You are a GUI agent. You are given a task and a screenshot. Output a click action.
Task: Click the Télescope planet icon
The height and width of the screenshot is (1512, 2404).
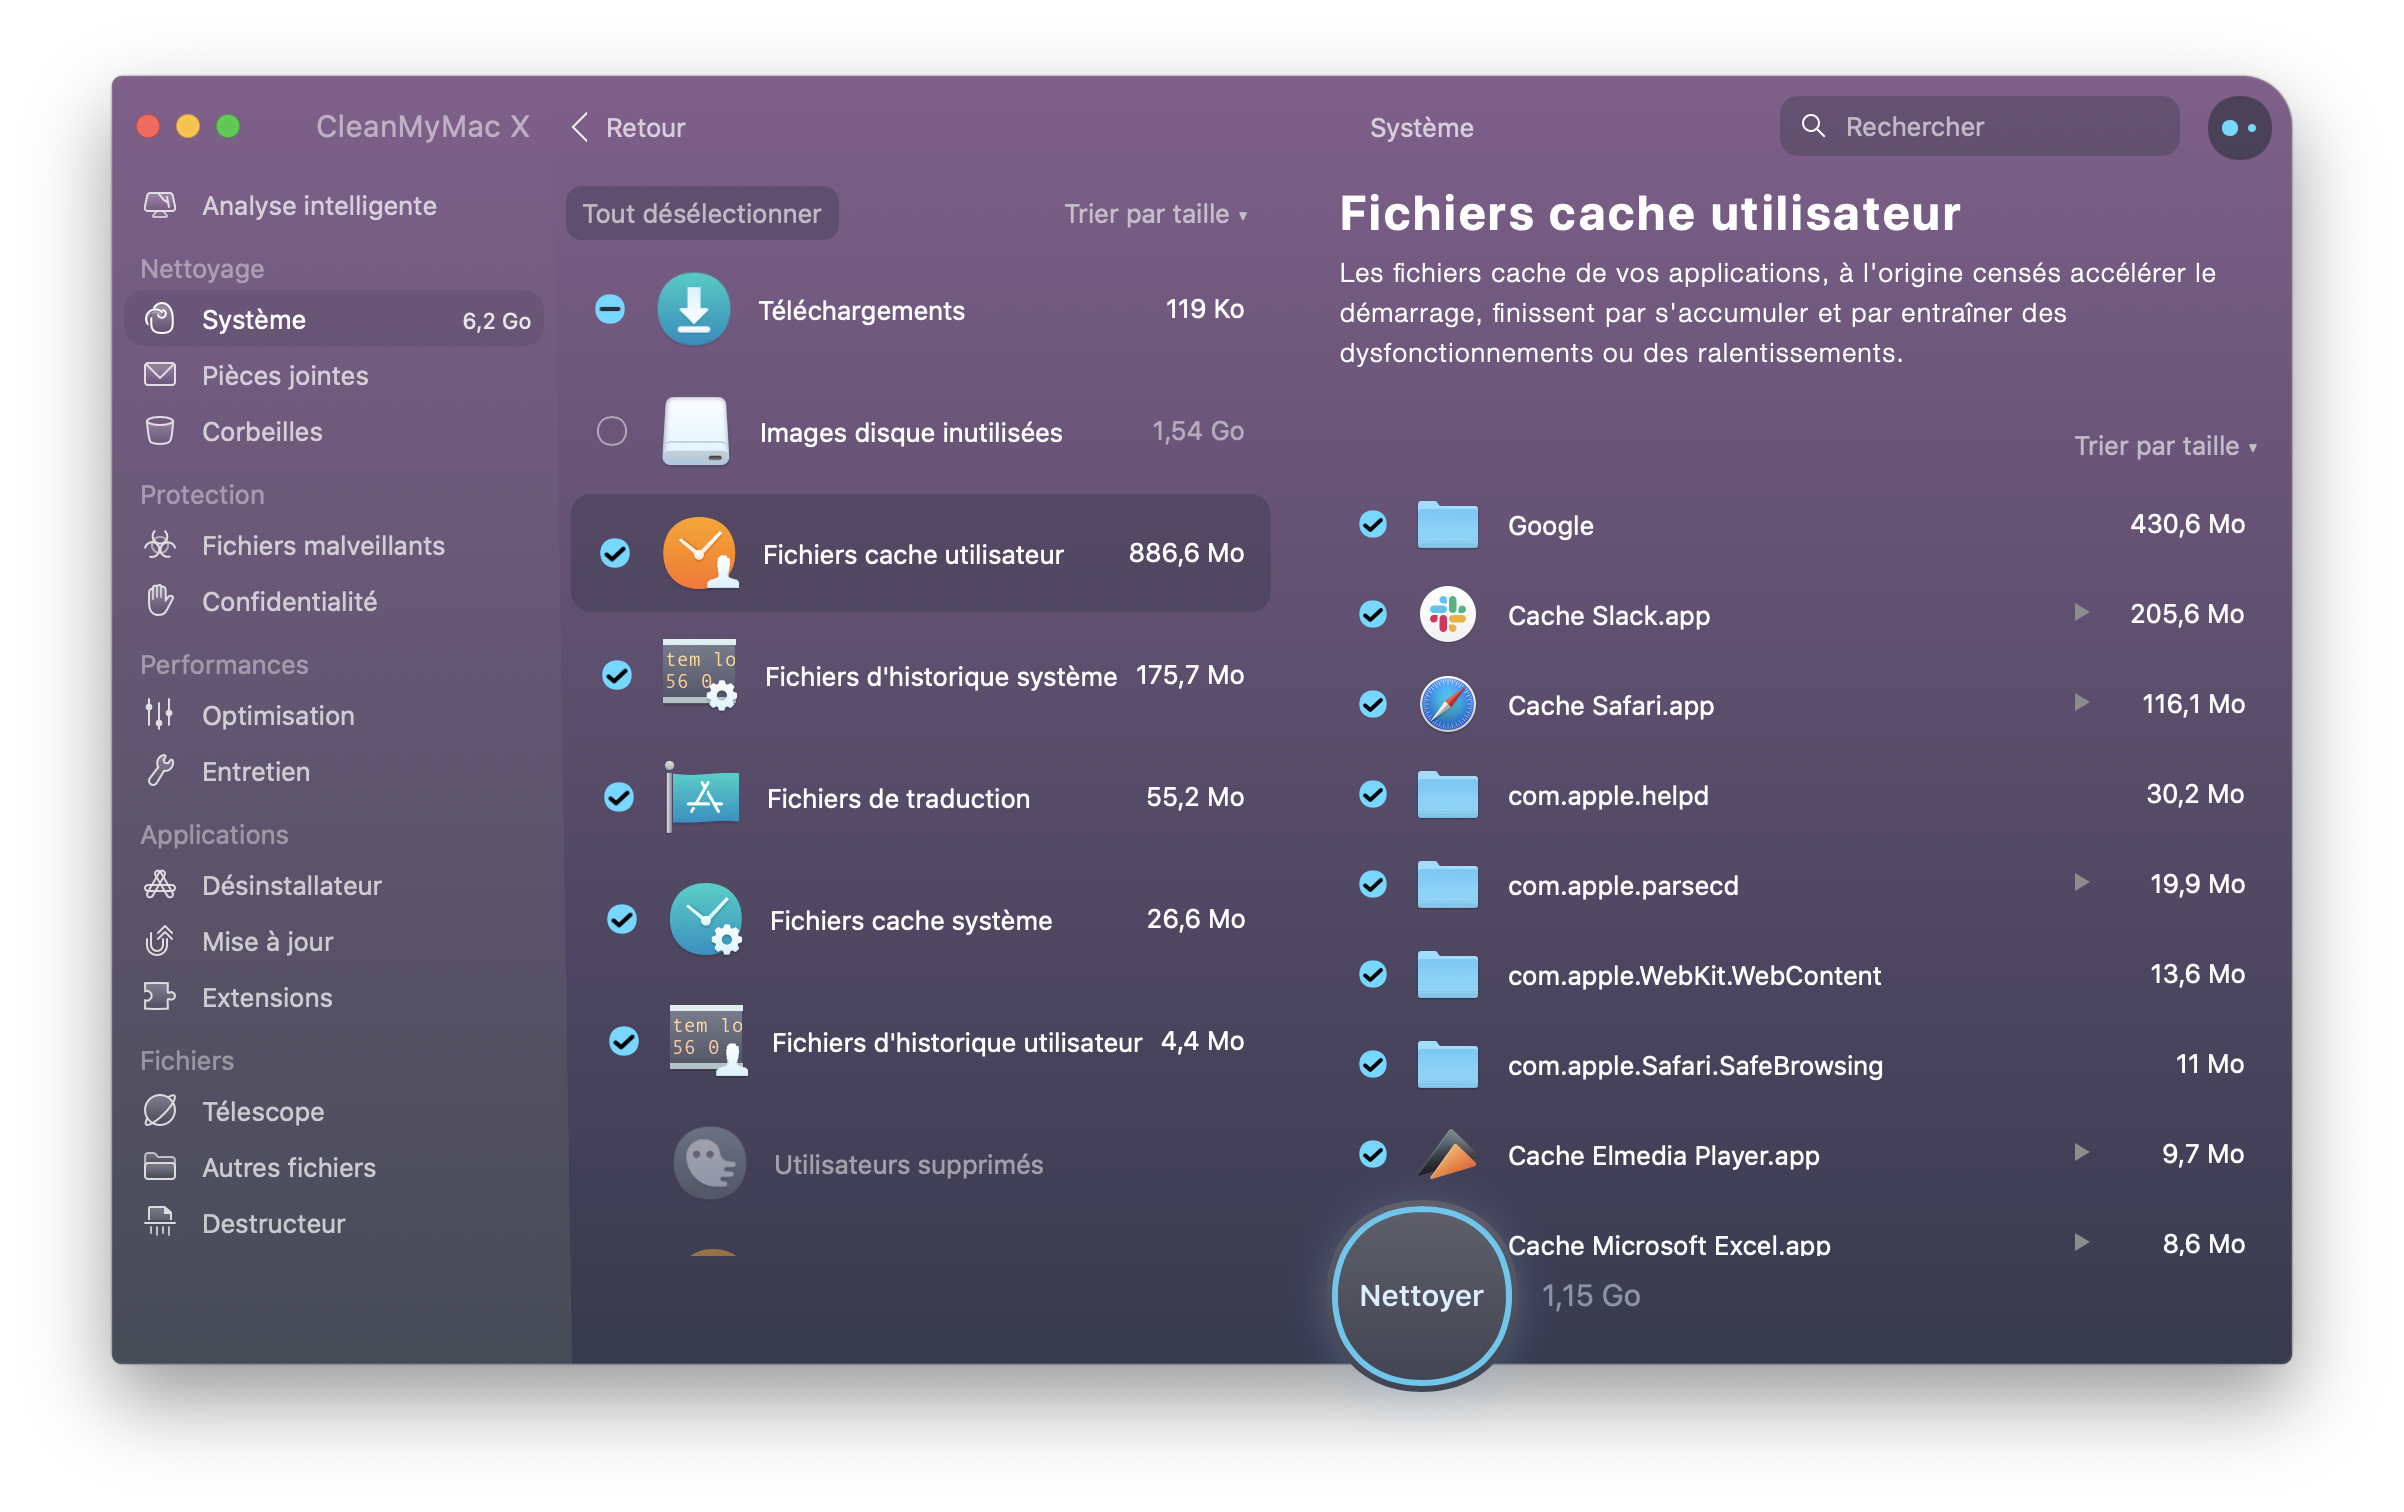click(x=159, y=1111)
